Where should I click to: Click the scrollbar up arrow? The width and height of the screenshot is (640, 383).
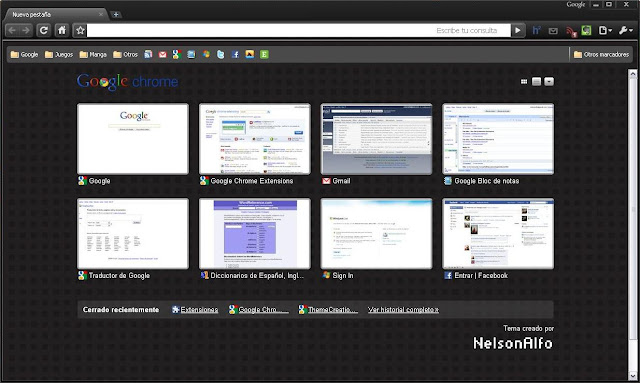click(x=633, y=74)
